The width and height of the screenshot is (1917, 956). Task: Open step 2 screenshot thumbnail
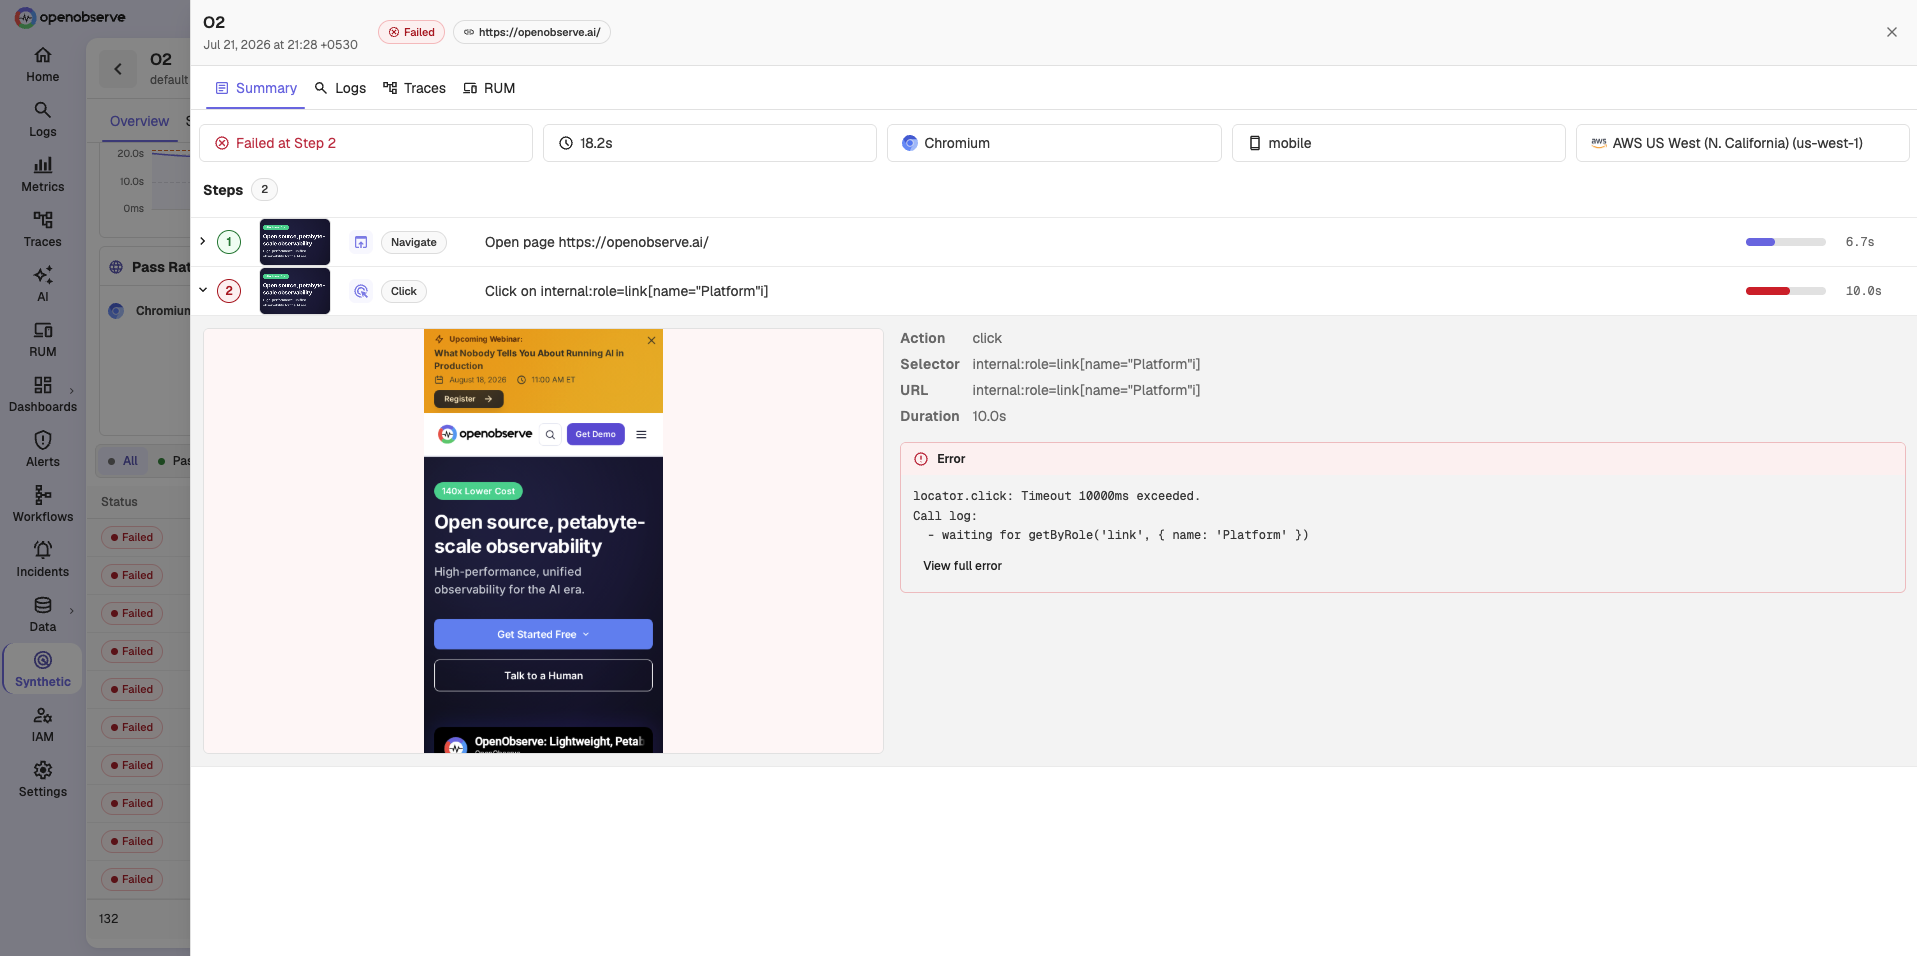(x=294, y=291)
